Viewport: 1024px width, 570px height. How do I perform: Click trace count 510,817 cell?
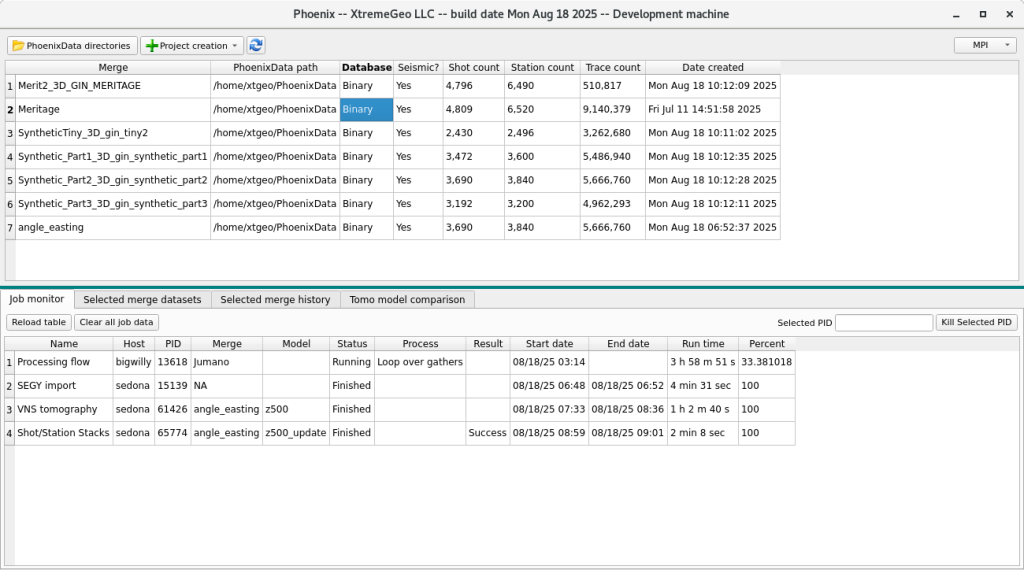tap(613, 86)
